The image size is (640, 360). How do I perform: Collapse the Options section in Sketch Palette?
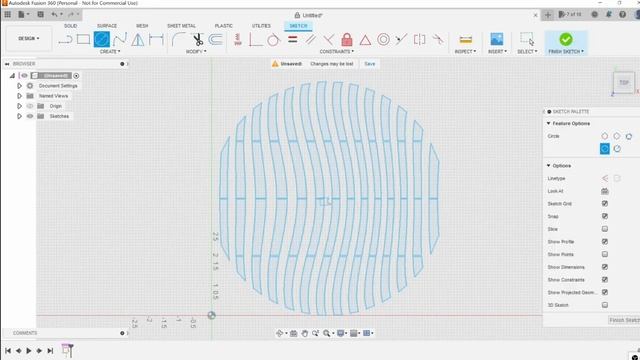pos(549,165)
